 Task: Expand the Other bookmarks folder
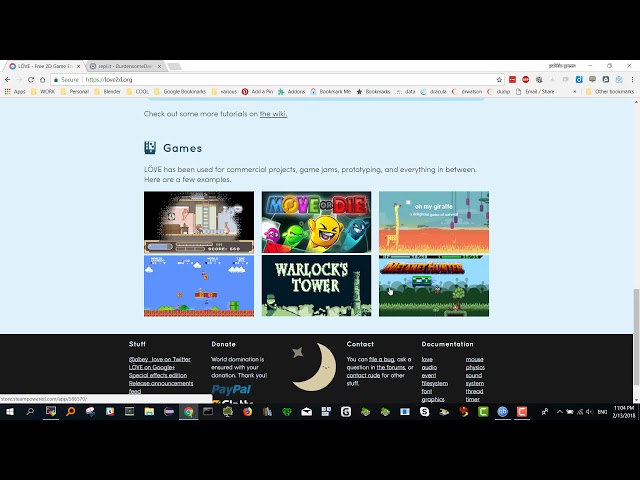[610, 91]
